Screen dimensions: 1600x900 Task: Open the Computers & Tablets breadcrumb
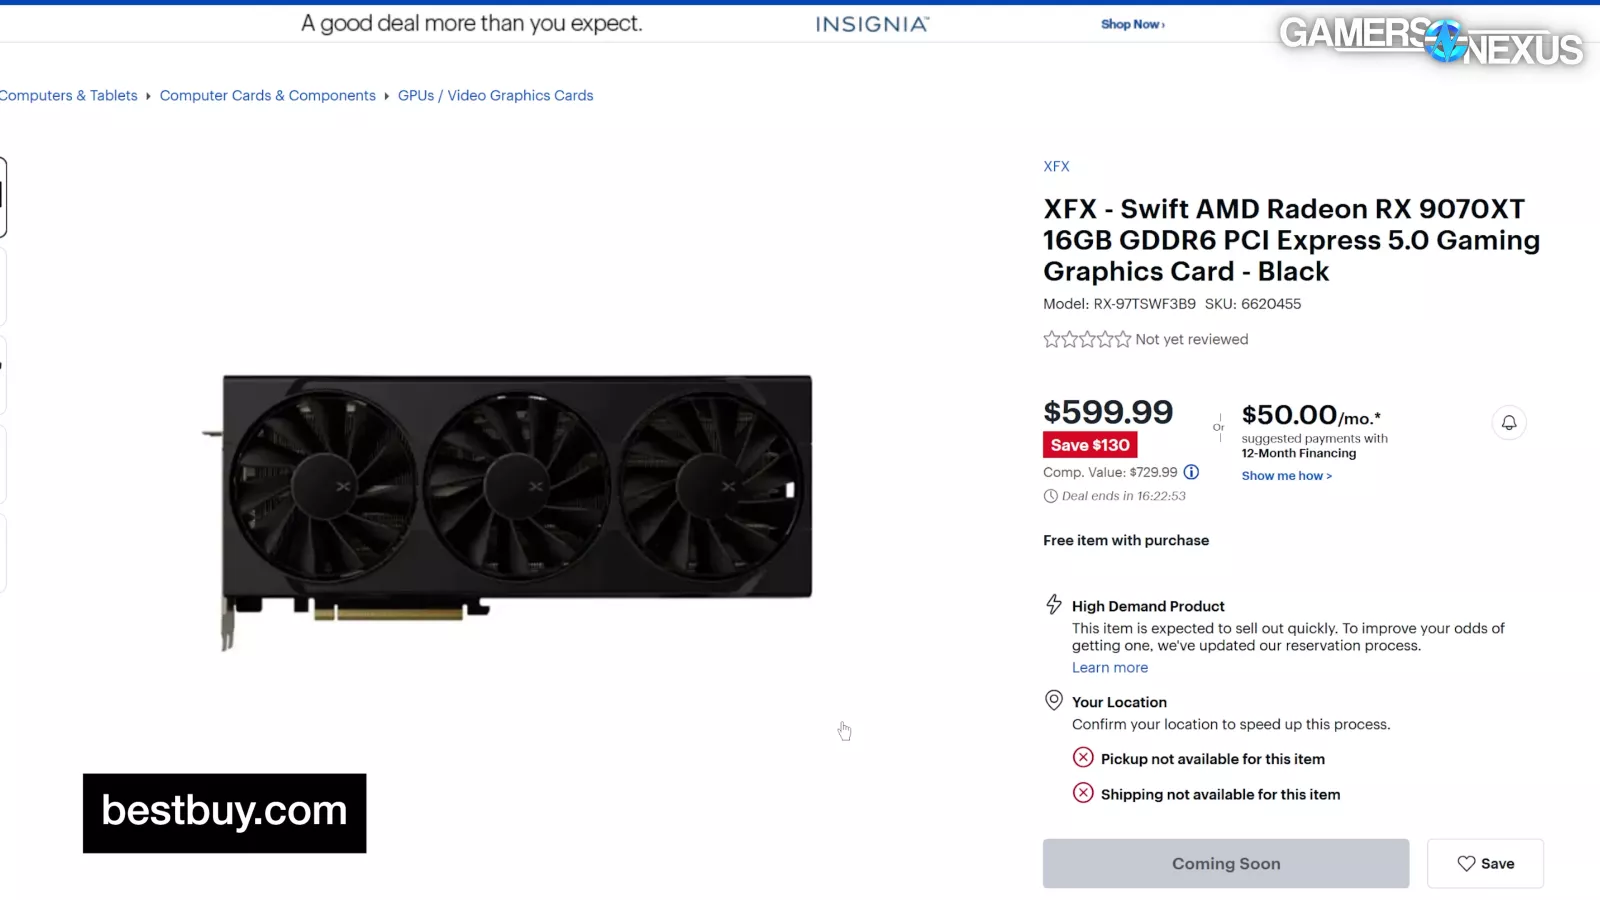coord(68,96)
